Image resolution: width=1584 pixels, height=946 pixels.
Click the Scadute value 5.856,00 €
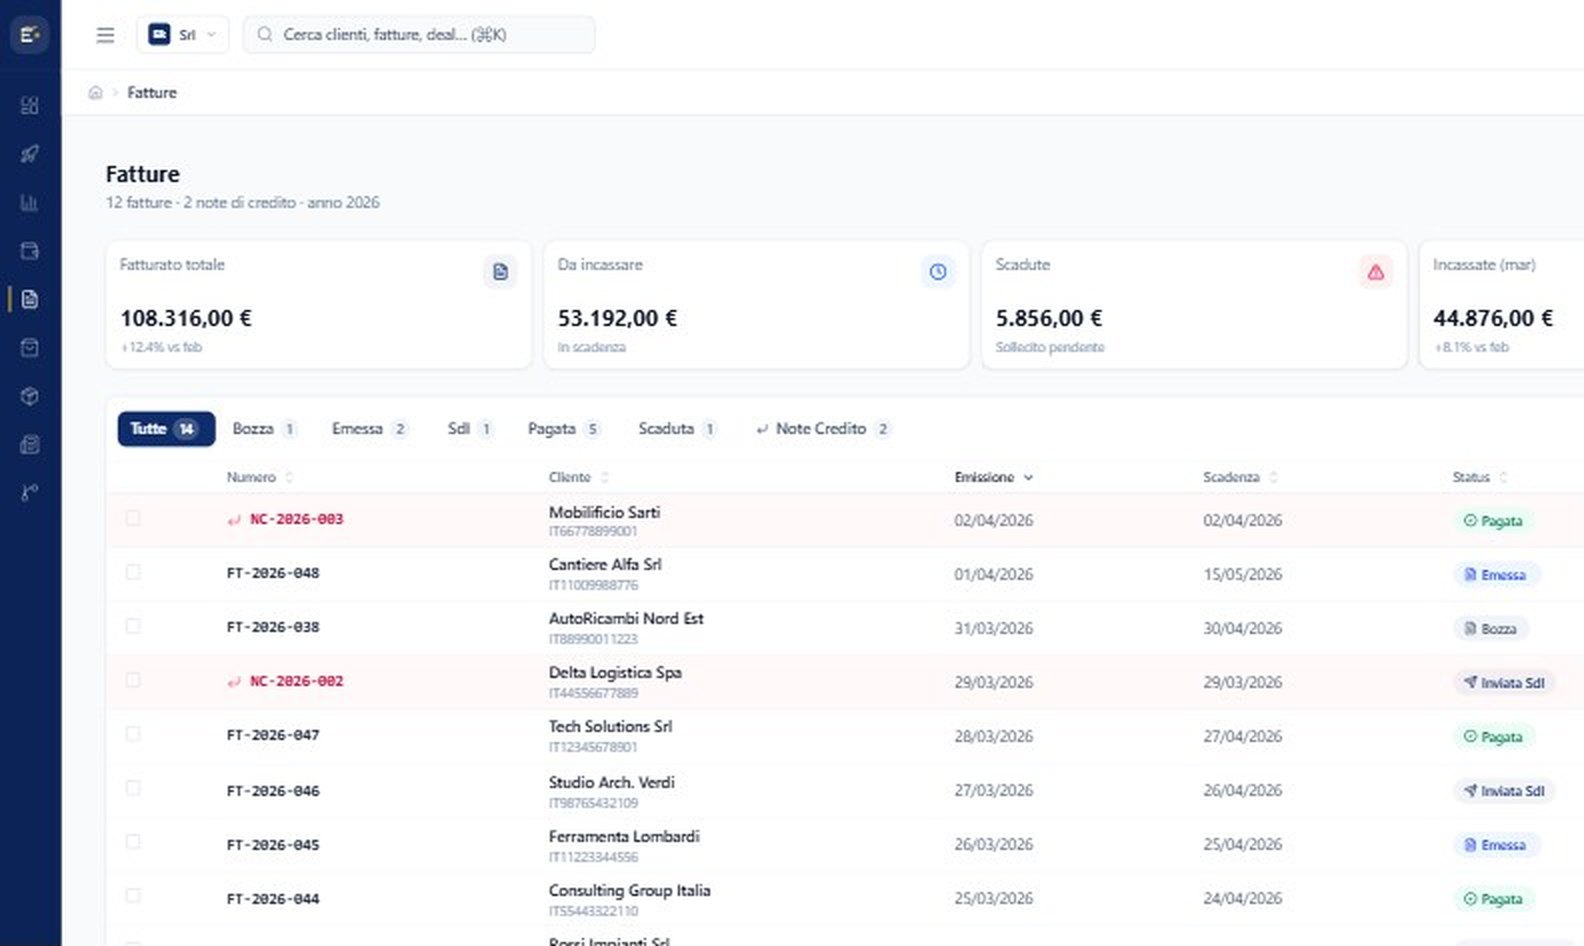[1049, 319]
